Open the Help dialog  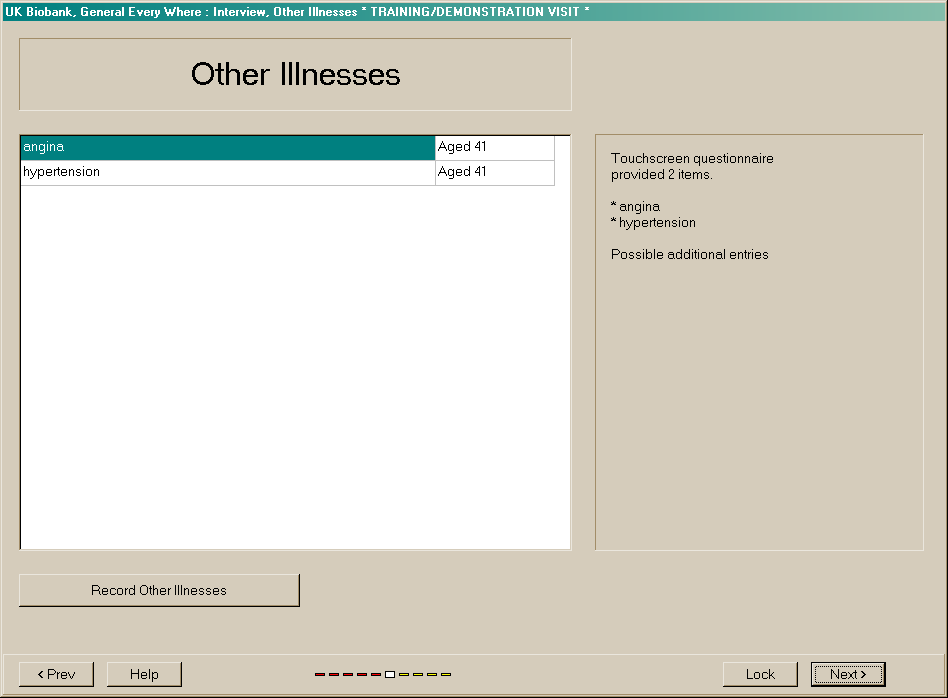point(144,674)
